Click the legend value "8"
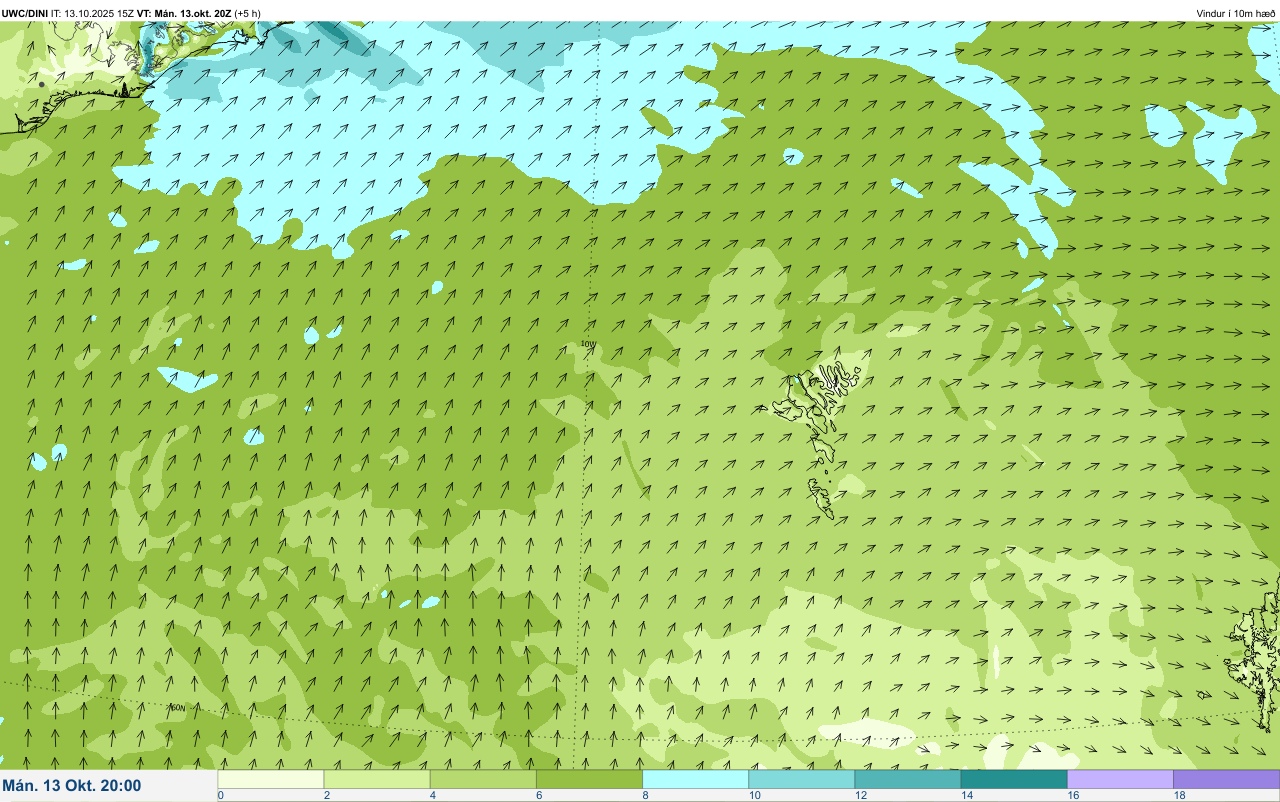 [x=645, y=795]
